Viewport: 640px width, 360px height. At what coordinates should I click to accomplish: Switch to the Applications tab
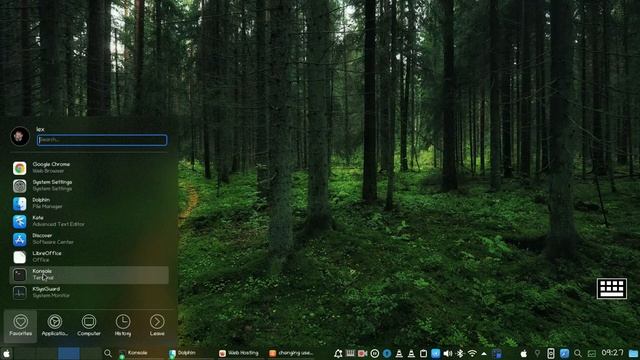pos(55,325)
